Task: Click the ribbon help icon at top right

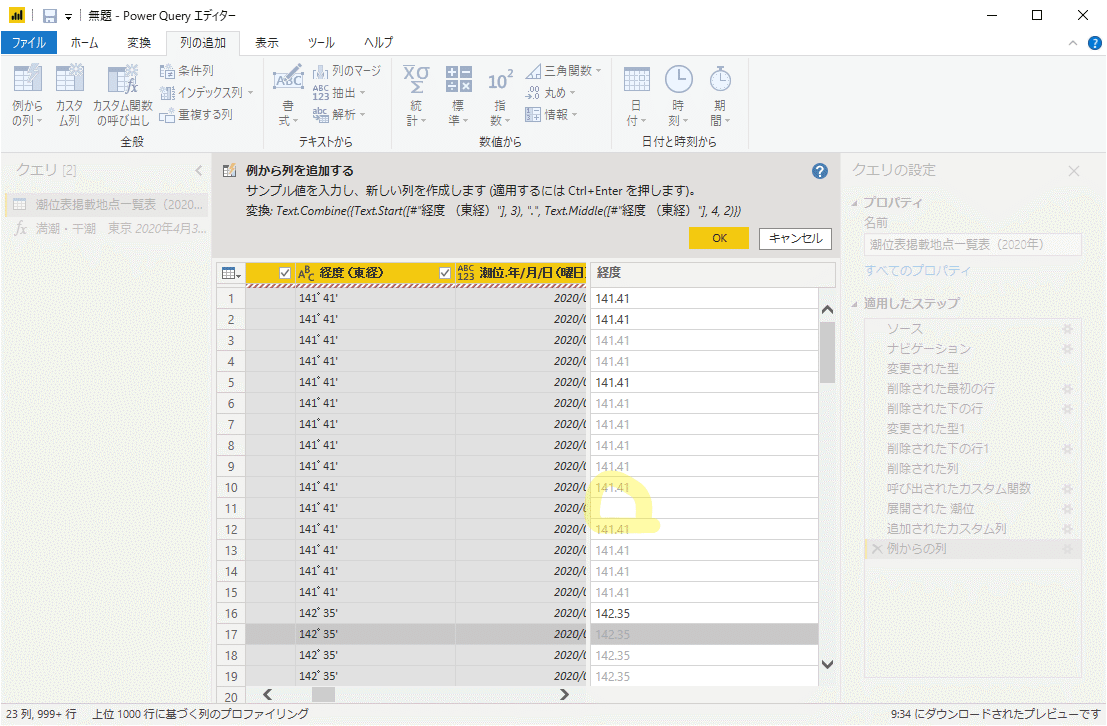Action: [x=1094, y=43]
